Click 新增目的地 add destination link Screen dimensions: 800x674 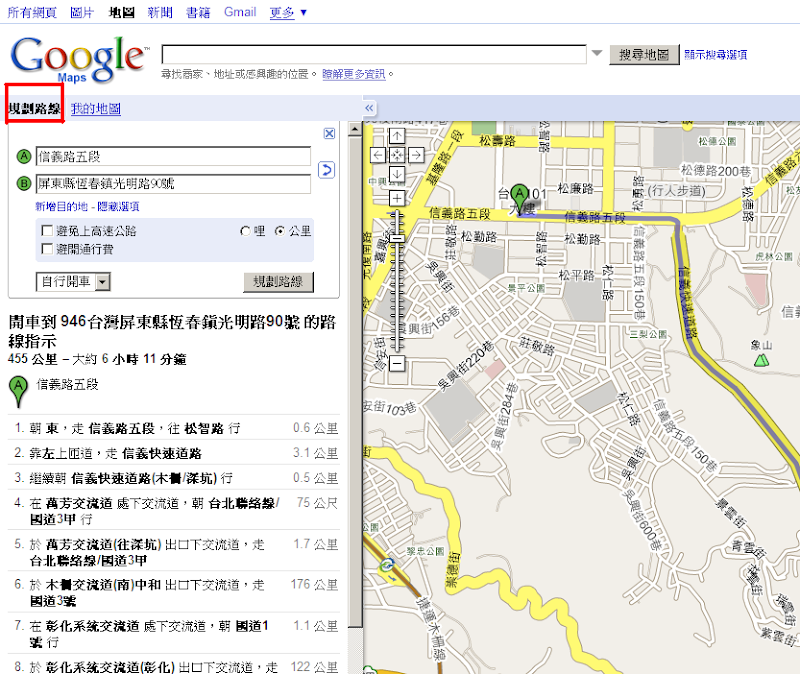[61, 206]
